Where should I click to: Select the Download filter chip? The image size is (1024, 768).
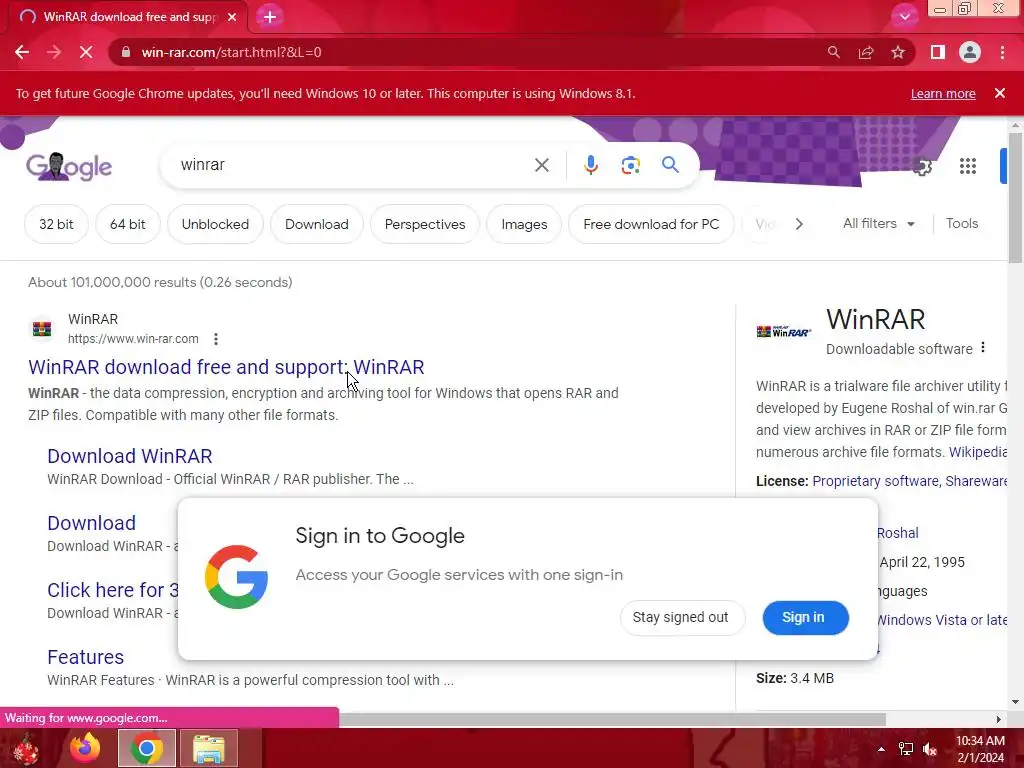[317, 224]
